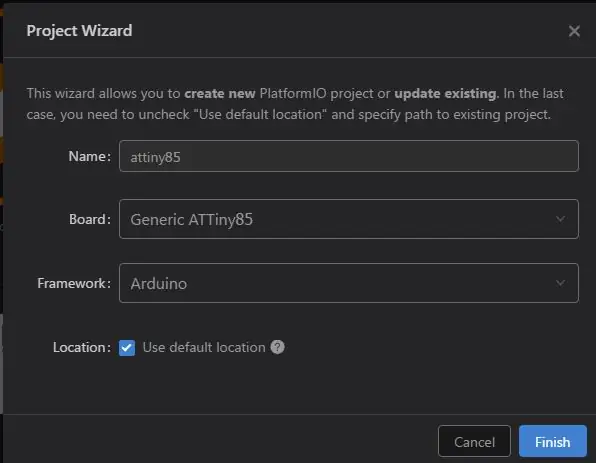Click the Framework dropdown chevron arrow
The width and height of the screenshot is (596, 463).
pos(560,283)
